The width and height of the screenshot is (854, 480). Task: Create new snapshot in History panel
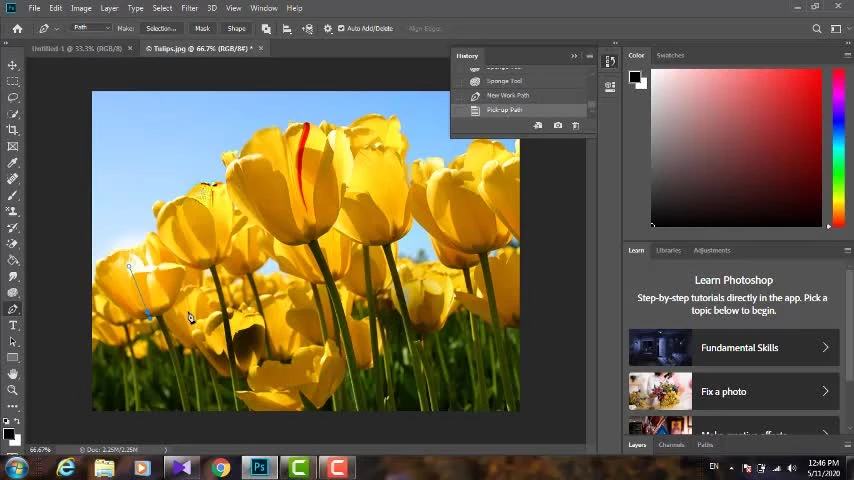click(557, 125)
